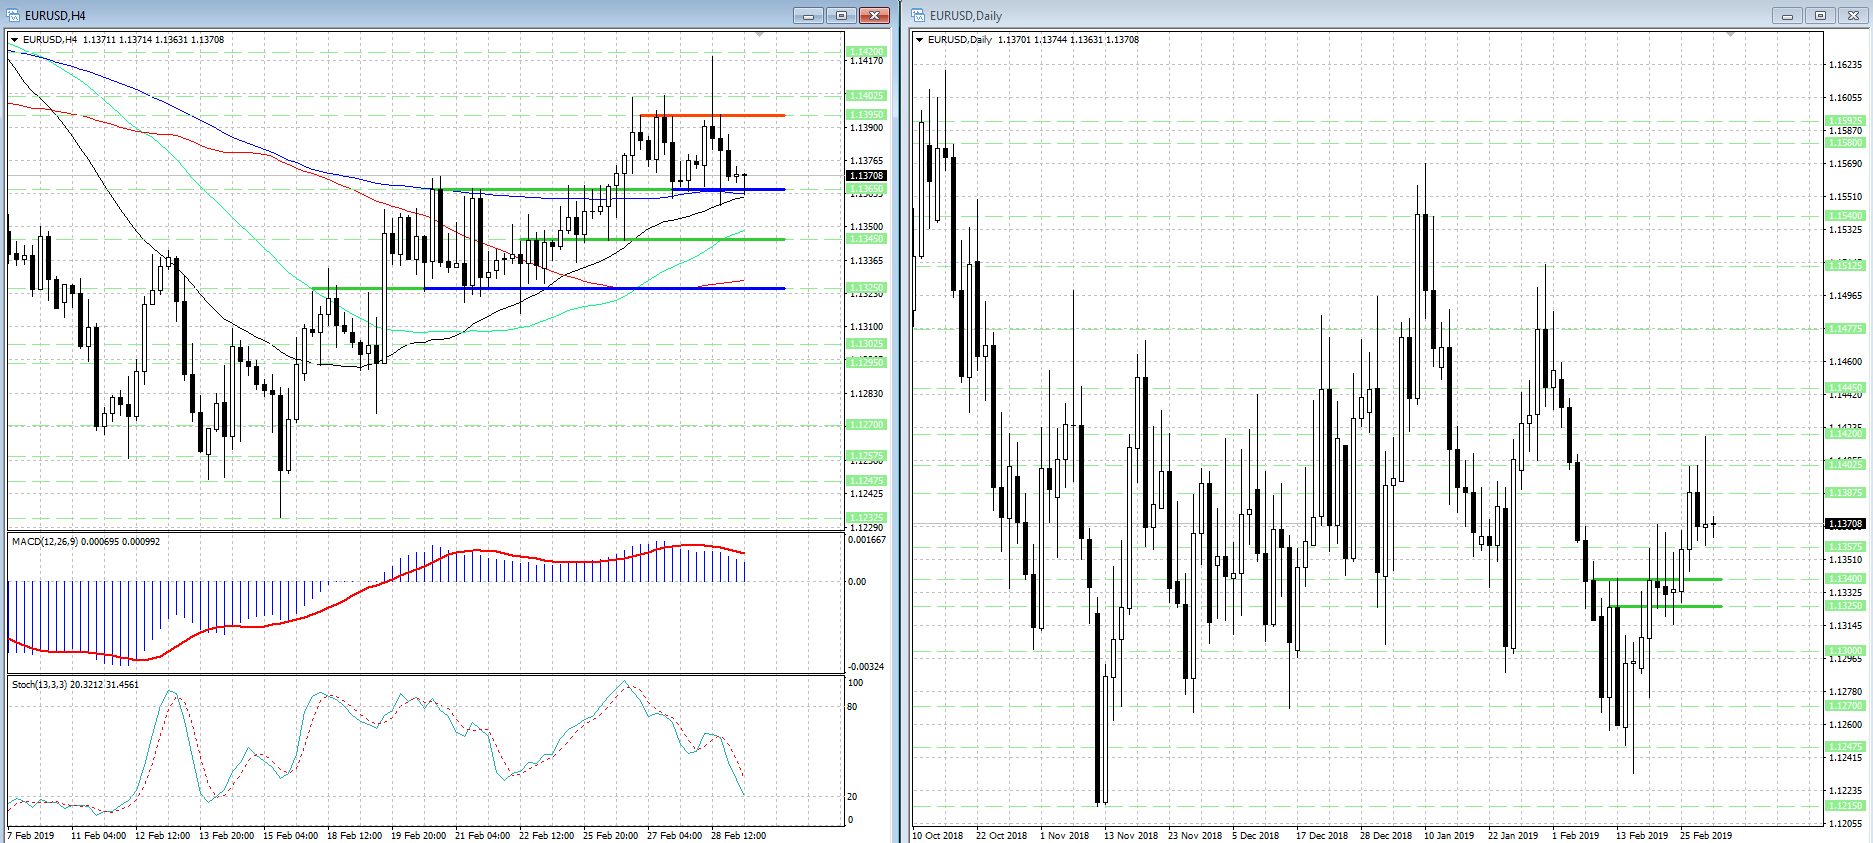Close the EURUSD,Daily chart window

coord(1853,15)
